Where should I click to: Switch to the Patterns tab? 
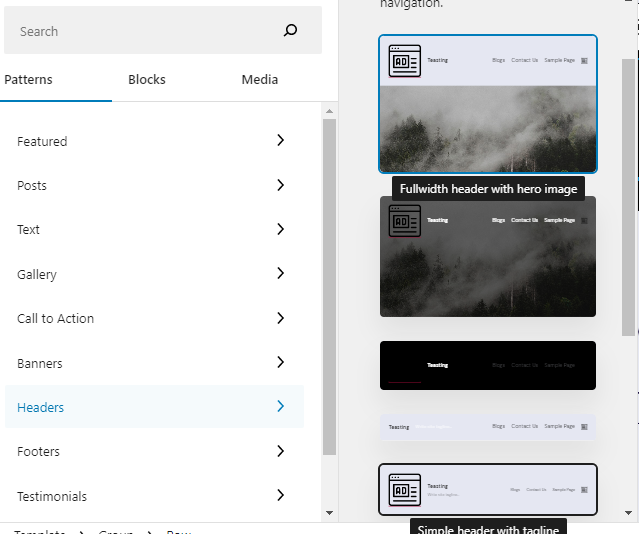click(28, 79)
